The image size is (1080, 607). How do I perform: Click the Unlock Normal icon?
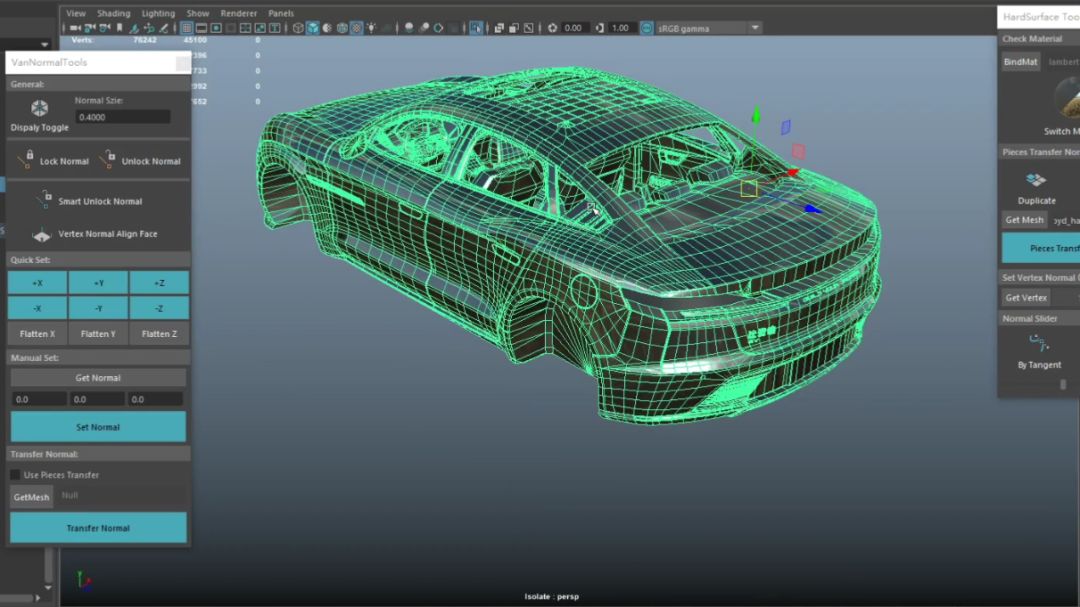(107, 160)
